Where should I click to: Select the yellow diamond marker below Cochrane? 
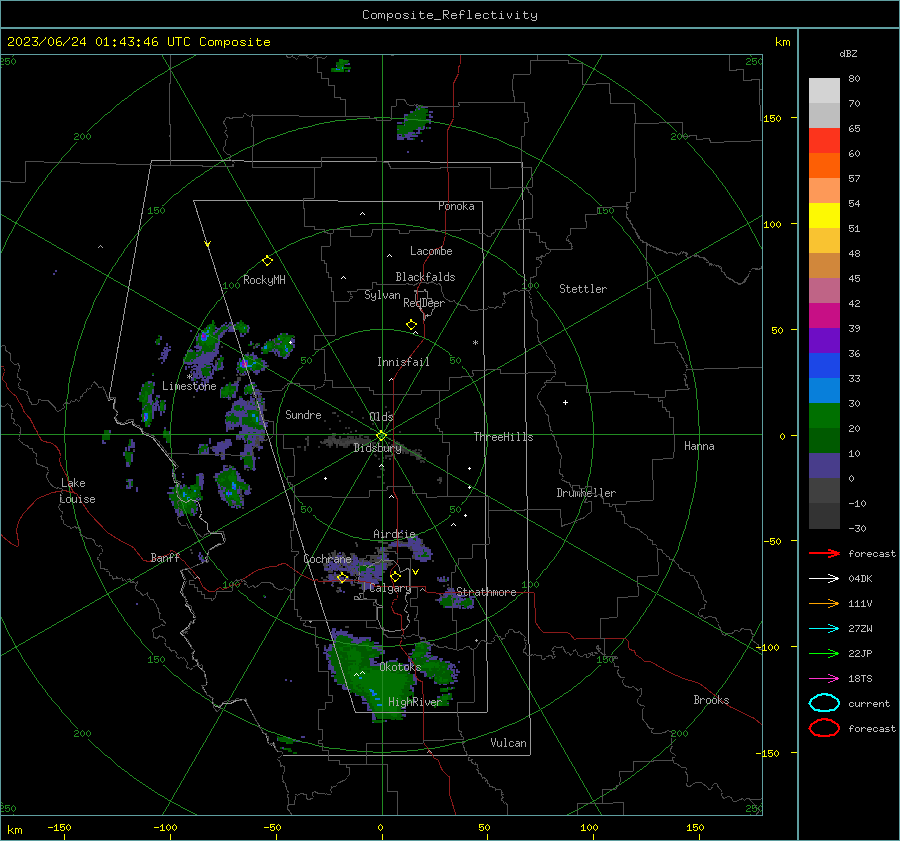tap(343, 578)
